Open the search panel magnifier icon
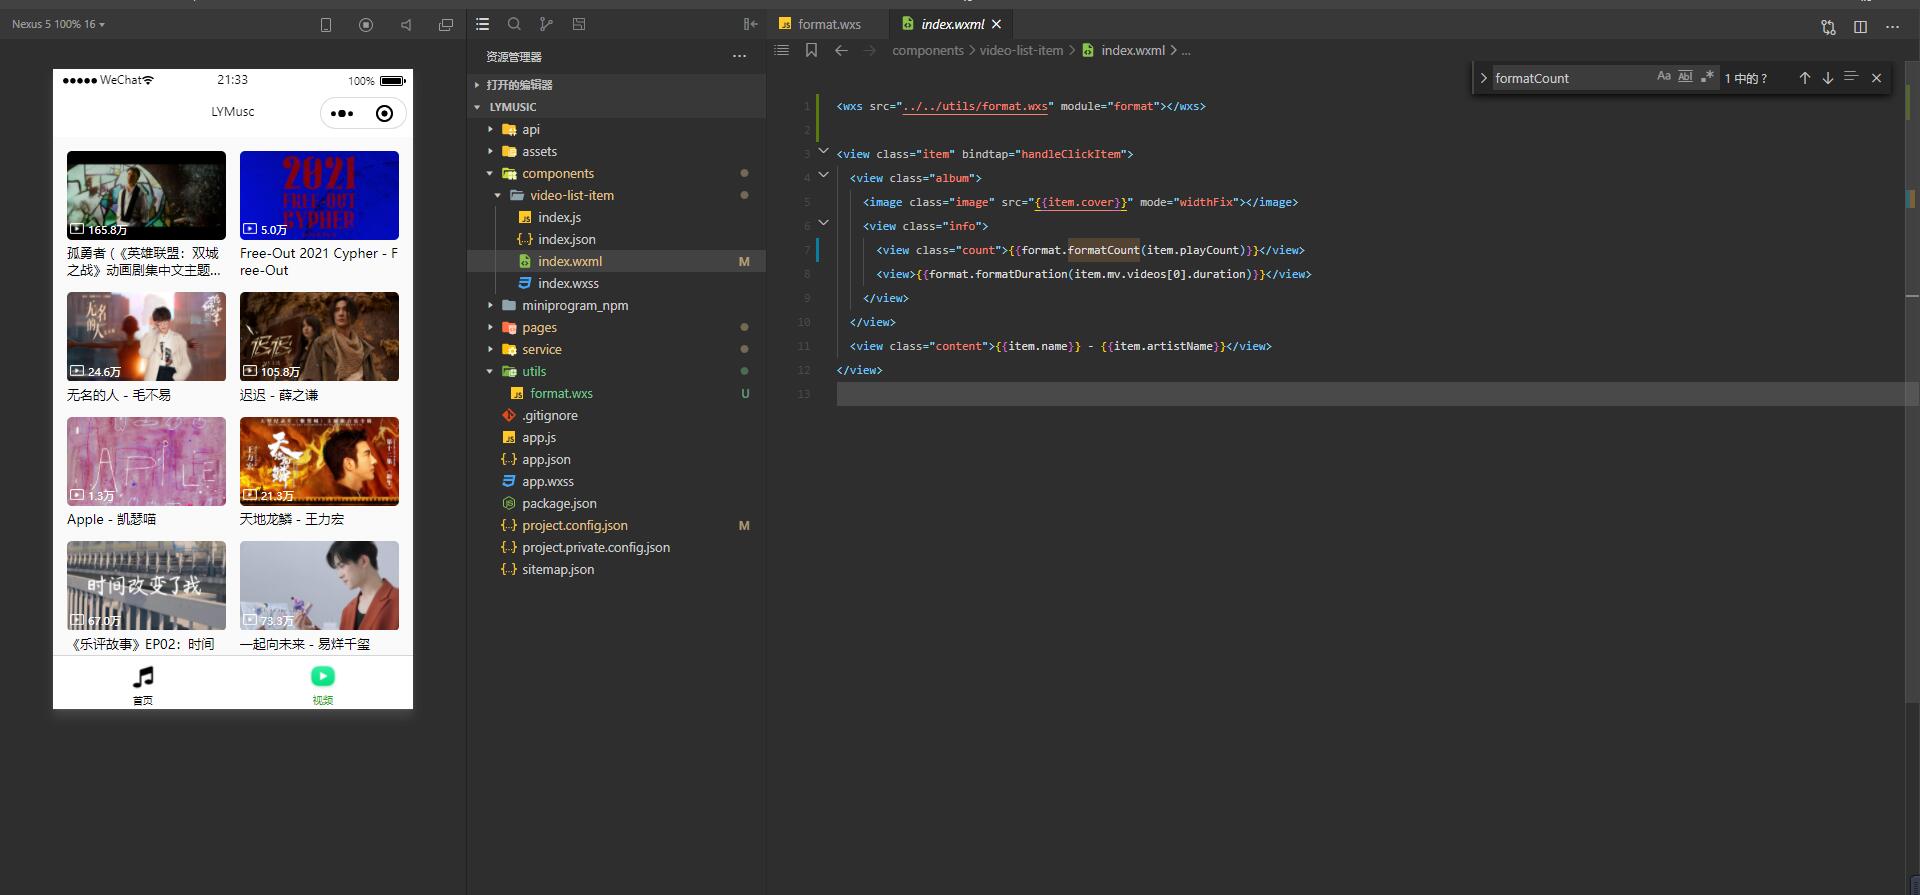 click(x=514, y=24)
